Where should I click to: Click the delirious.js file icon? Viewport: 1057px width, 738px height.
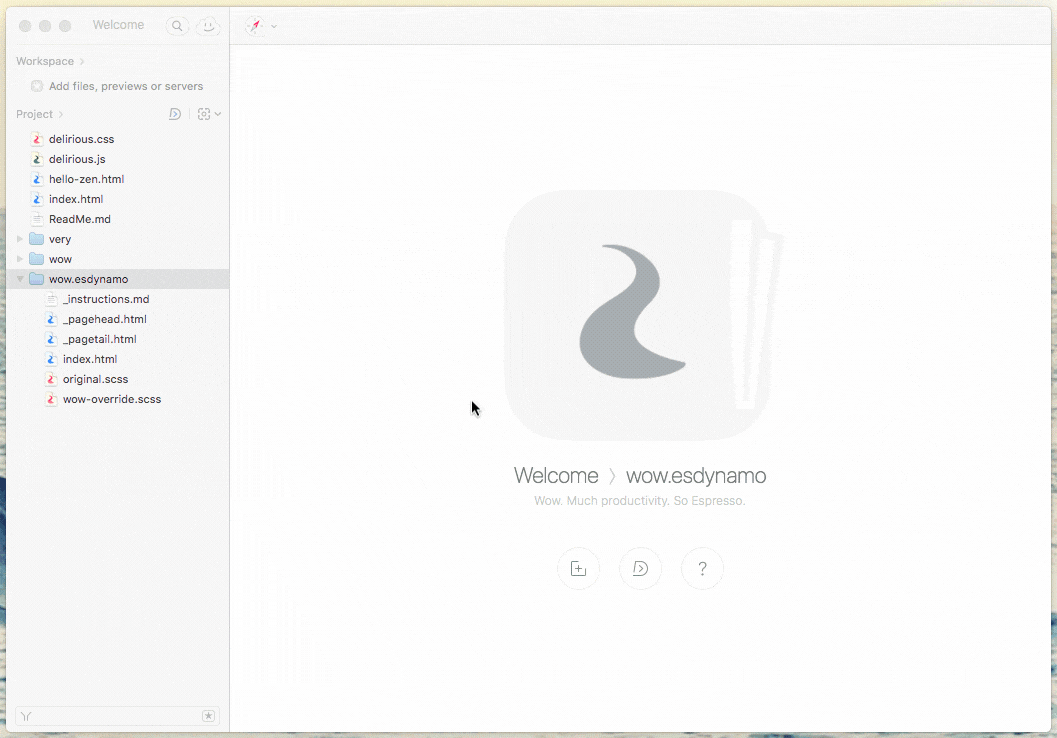[37, 160]
